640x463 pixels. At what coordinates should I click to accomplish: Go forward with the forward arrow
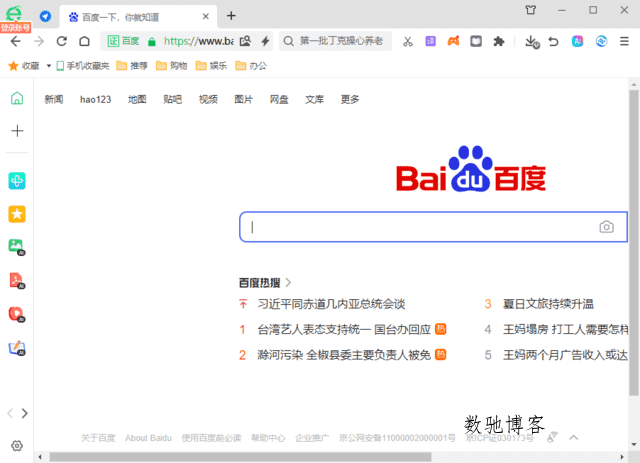(x=39, y=41)
